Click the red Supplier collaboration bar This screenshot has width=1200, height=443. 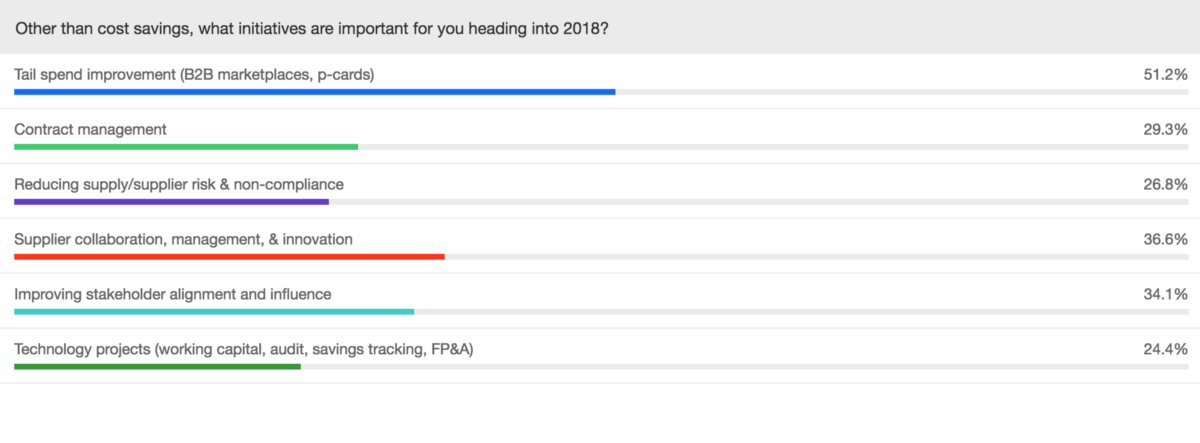pos(229,257)
